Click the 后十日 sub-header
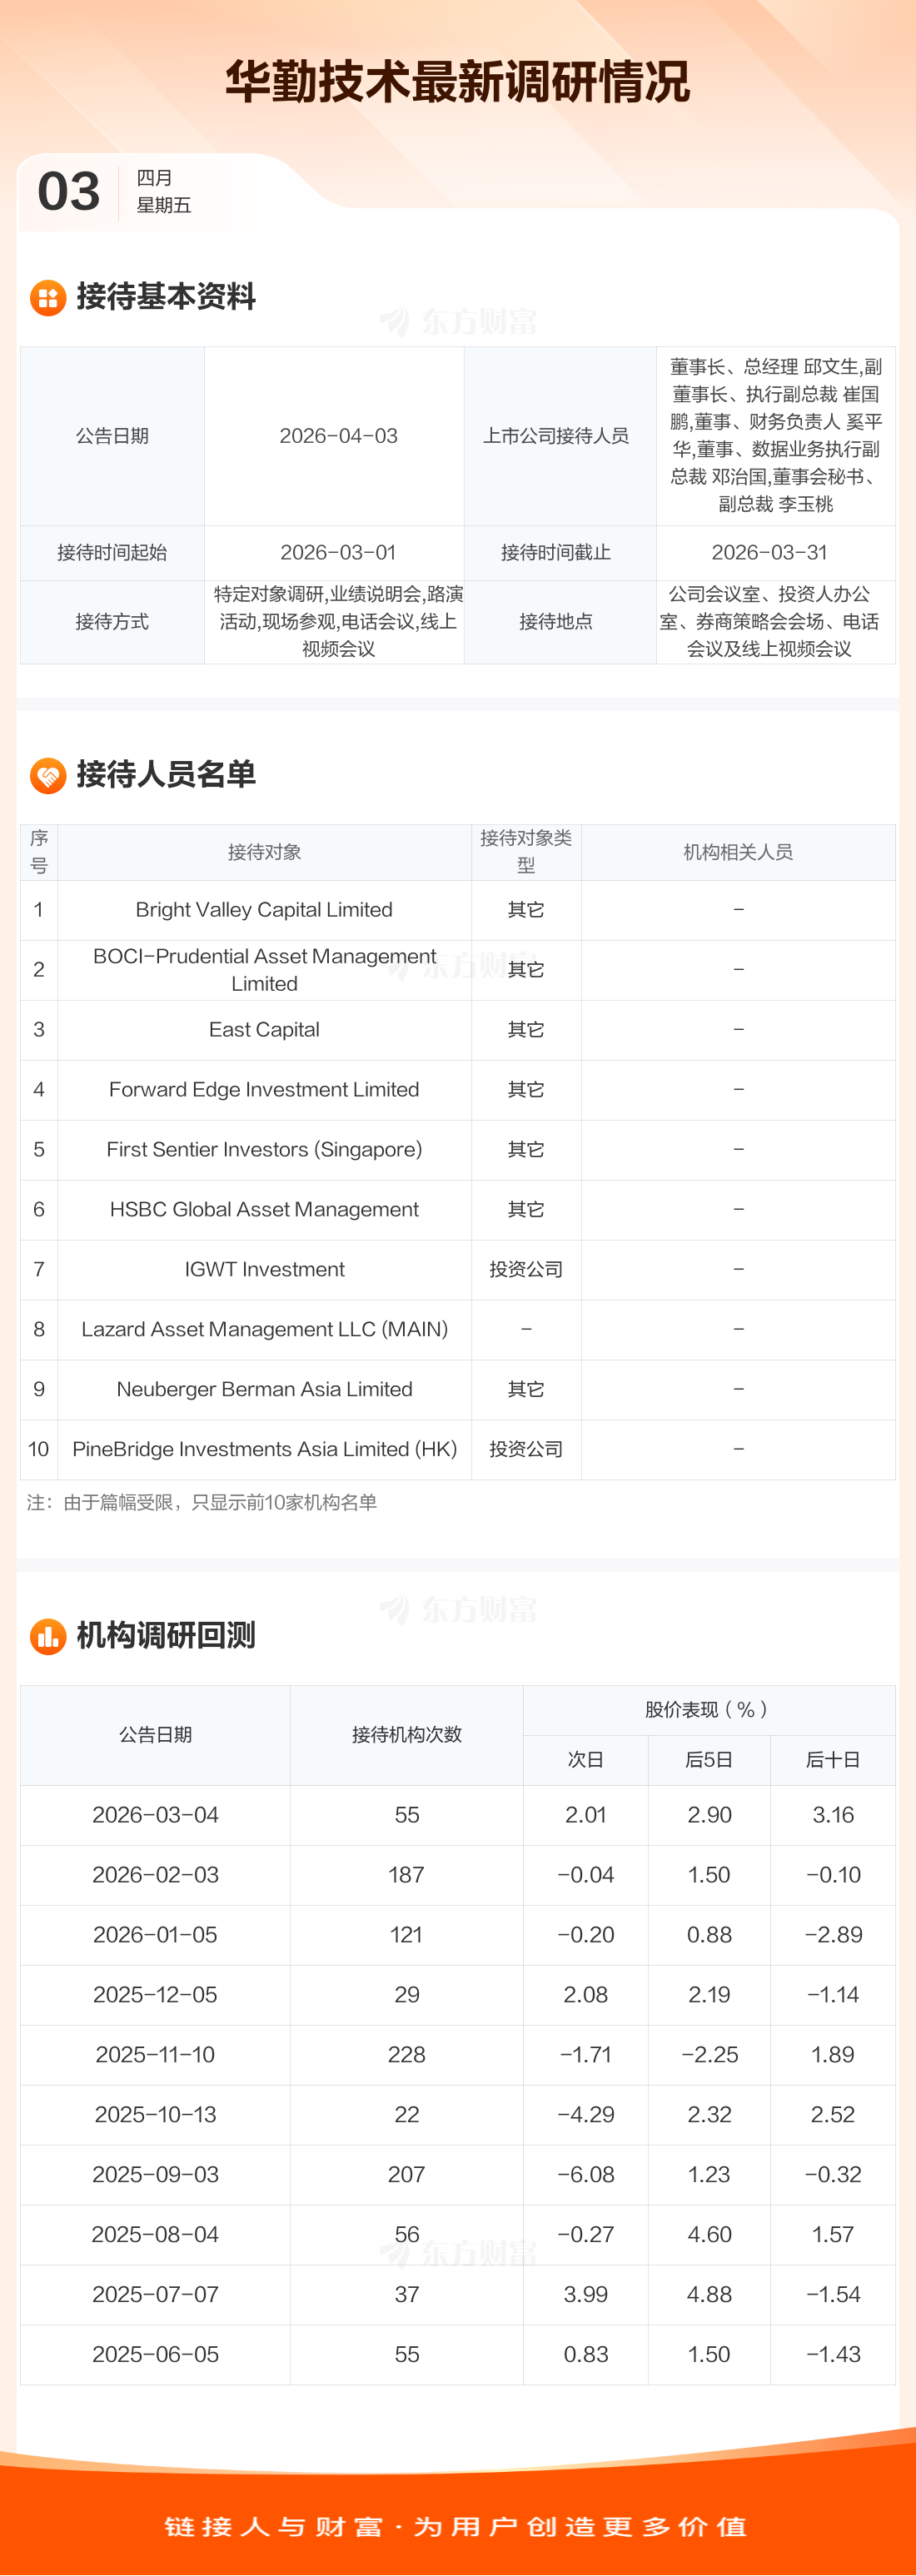The width and height of the screenshot is (916, 2576). (x=833, y=1760)
